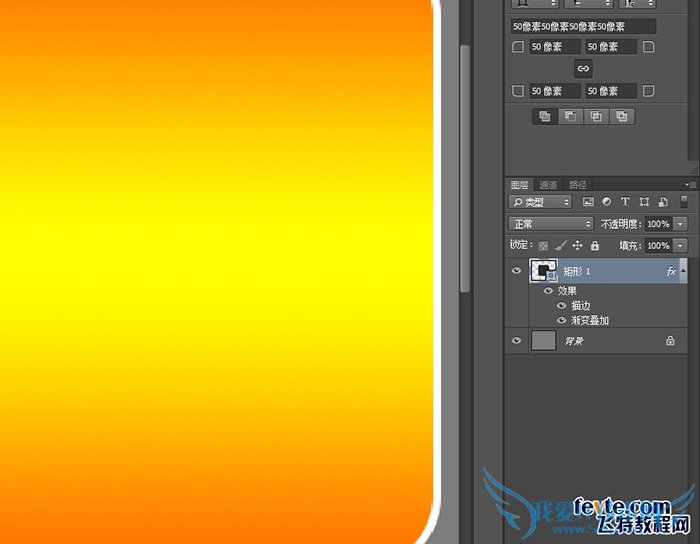The height and width of the screenshot is (544, 700).
Task: Switch to the 路径 tab
Action: point(577,185)
